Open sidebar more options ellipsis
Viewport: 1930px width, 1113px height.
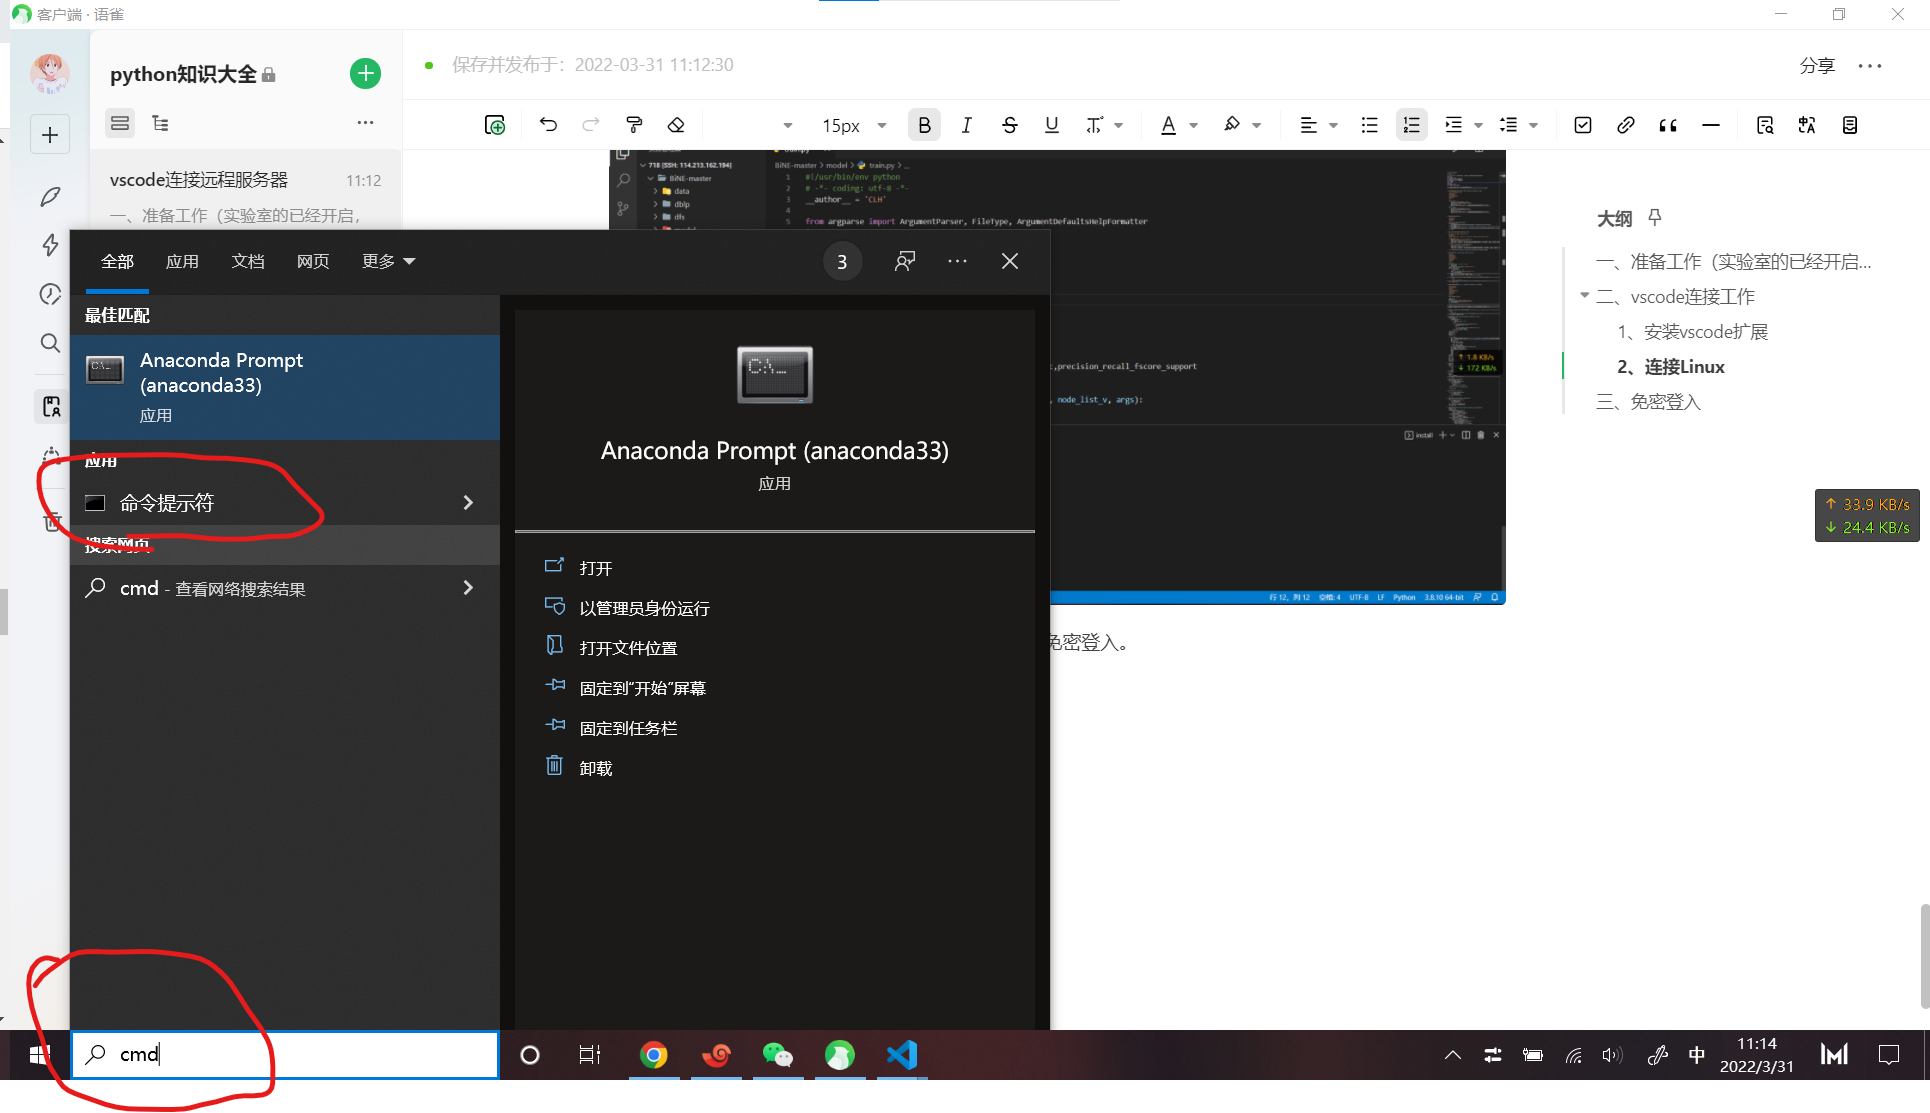365,123
